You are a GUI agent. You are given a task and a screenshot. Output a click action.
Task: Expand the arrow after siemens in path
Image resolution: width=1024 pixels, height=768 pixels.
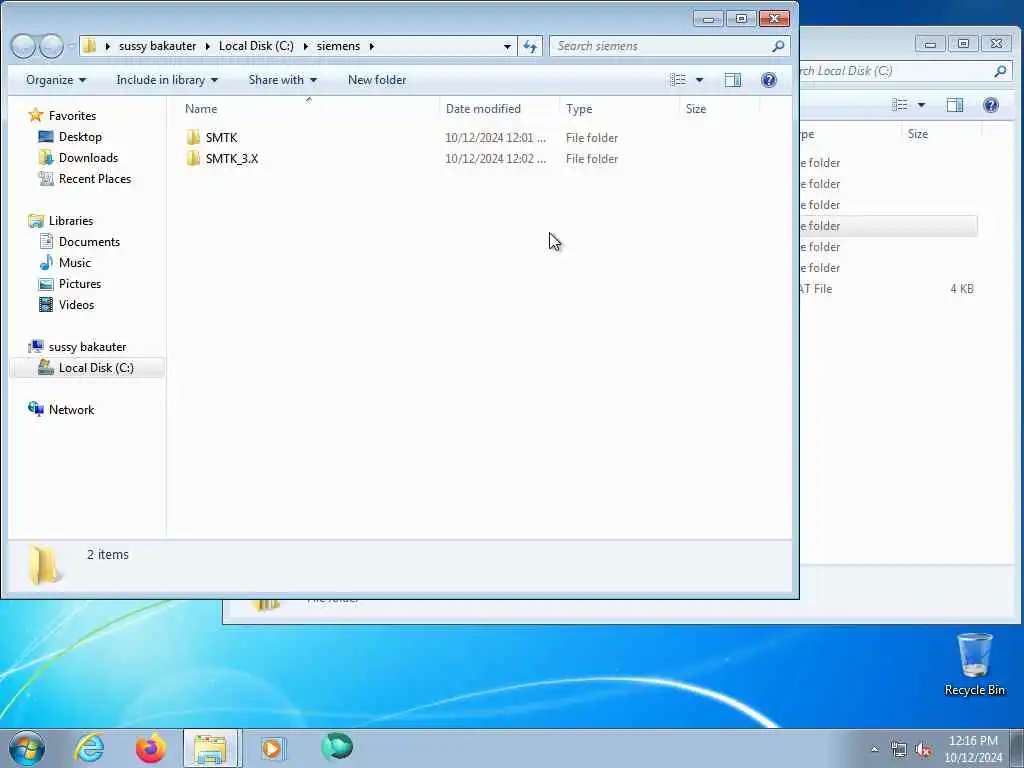[x=372, y=46]
